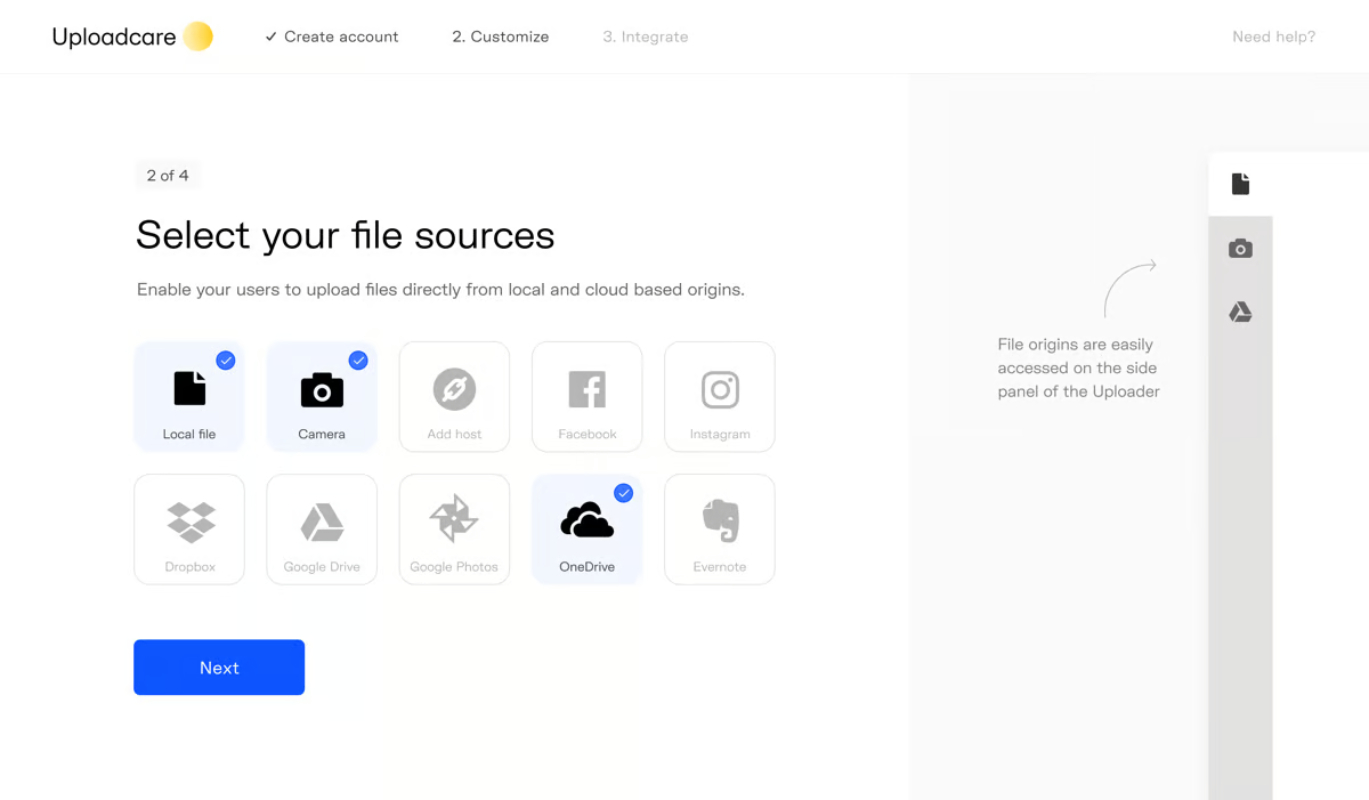Click the Need help? link

coord(1273,37)
